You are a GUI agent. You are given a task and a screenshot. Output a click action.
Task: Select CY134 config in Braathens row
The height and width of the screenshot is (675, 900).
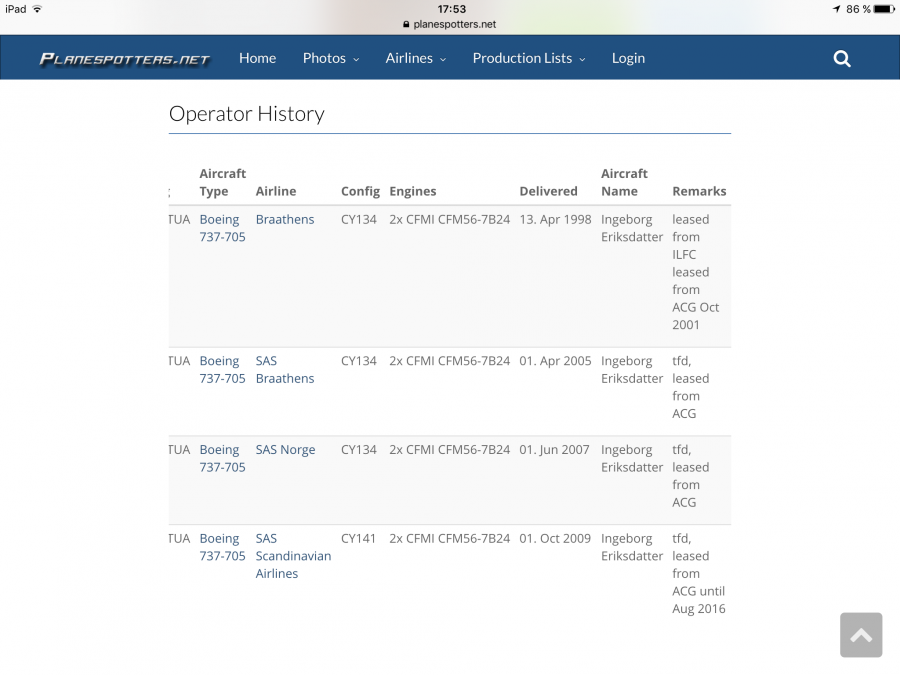coord(359,219)
